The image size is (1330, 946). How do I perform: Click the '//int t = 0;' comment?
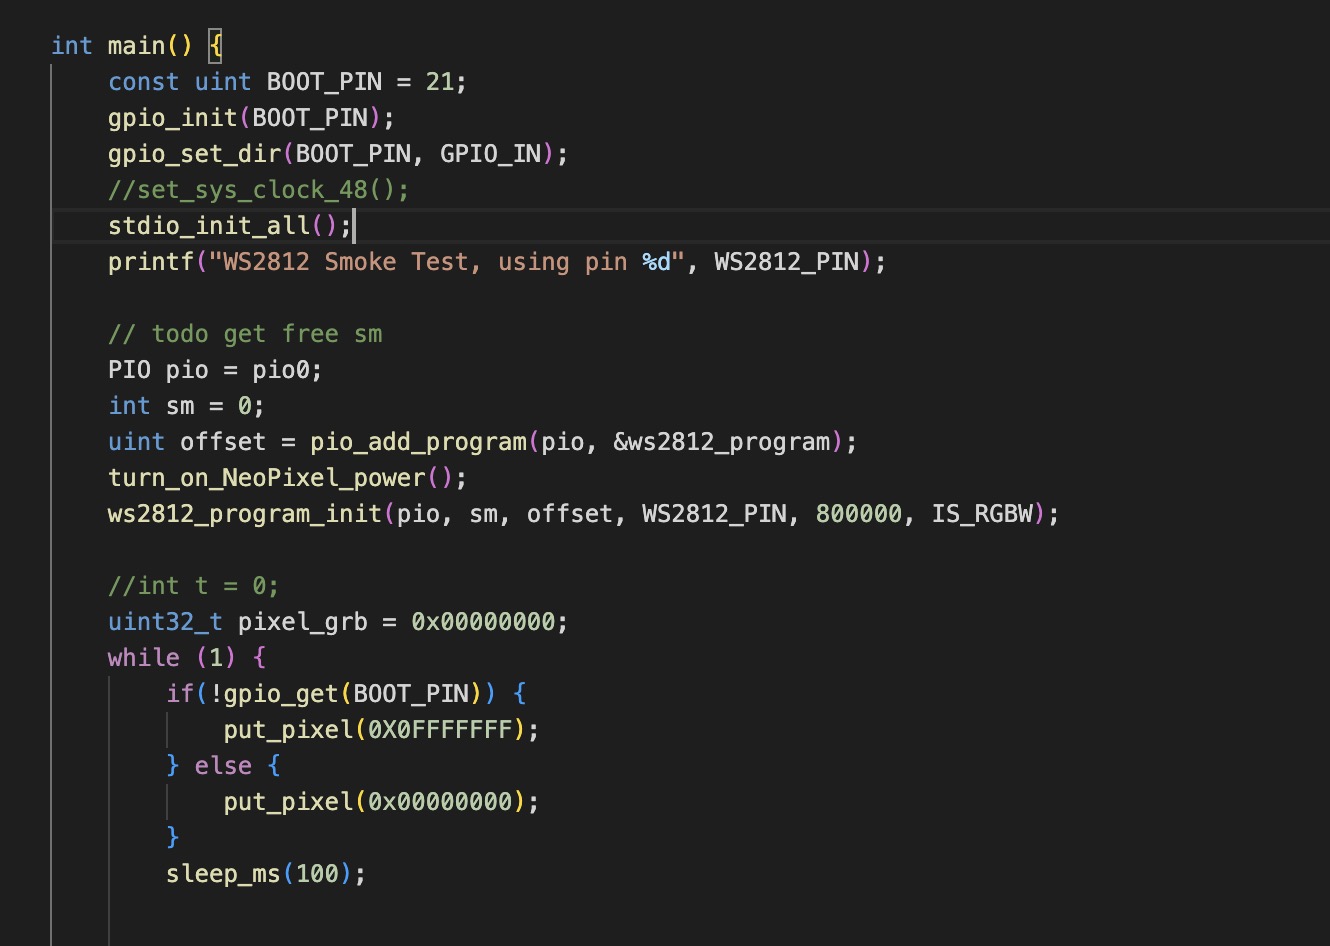pyautogui.click(x=194, y=586)
